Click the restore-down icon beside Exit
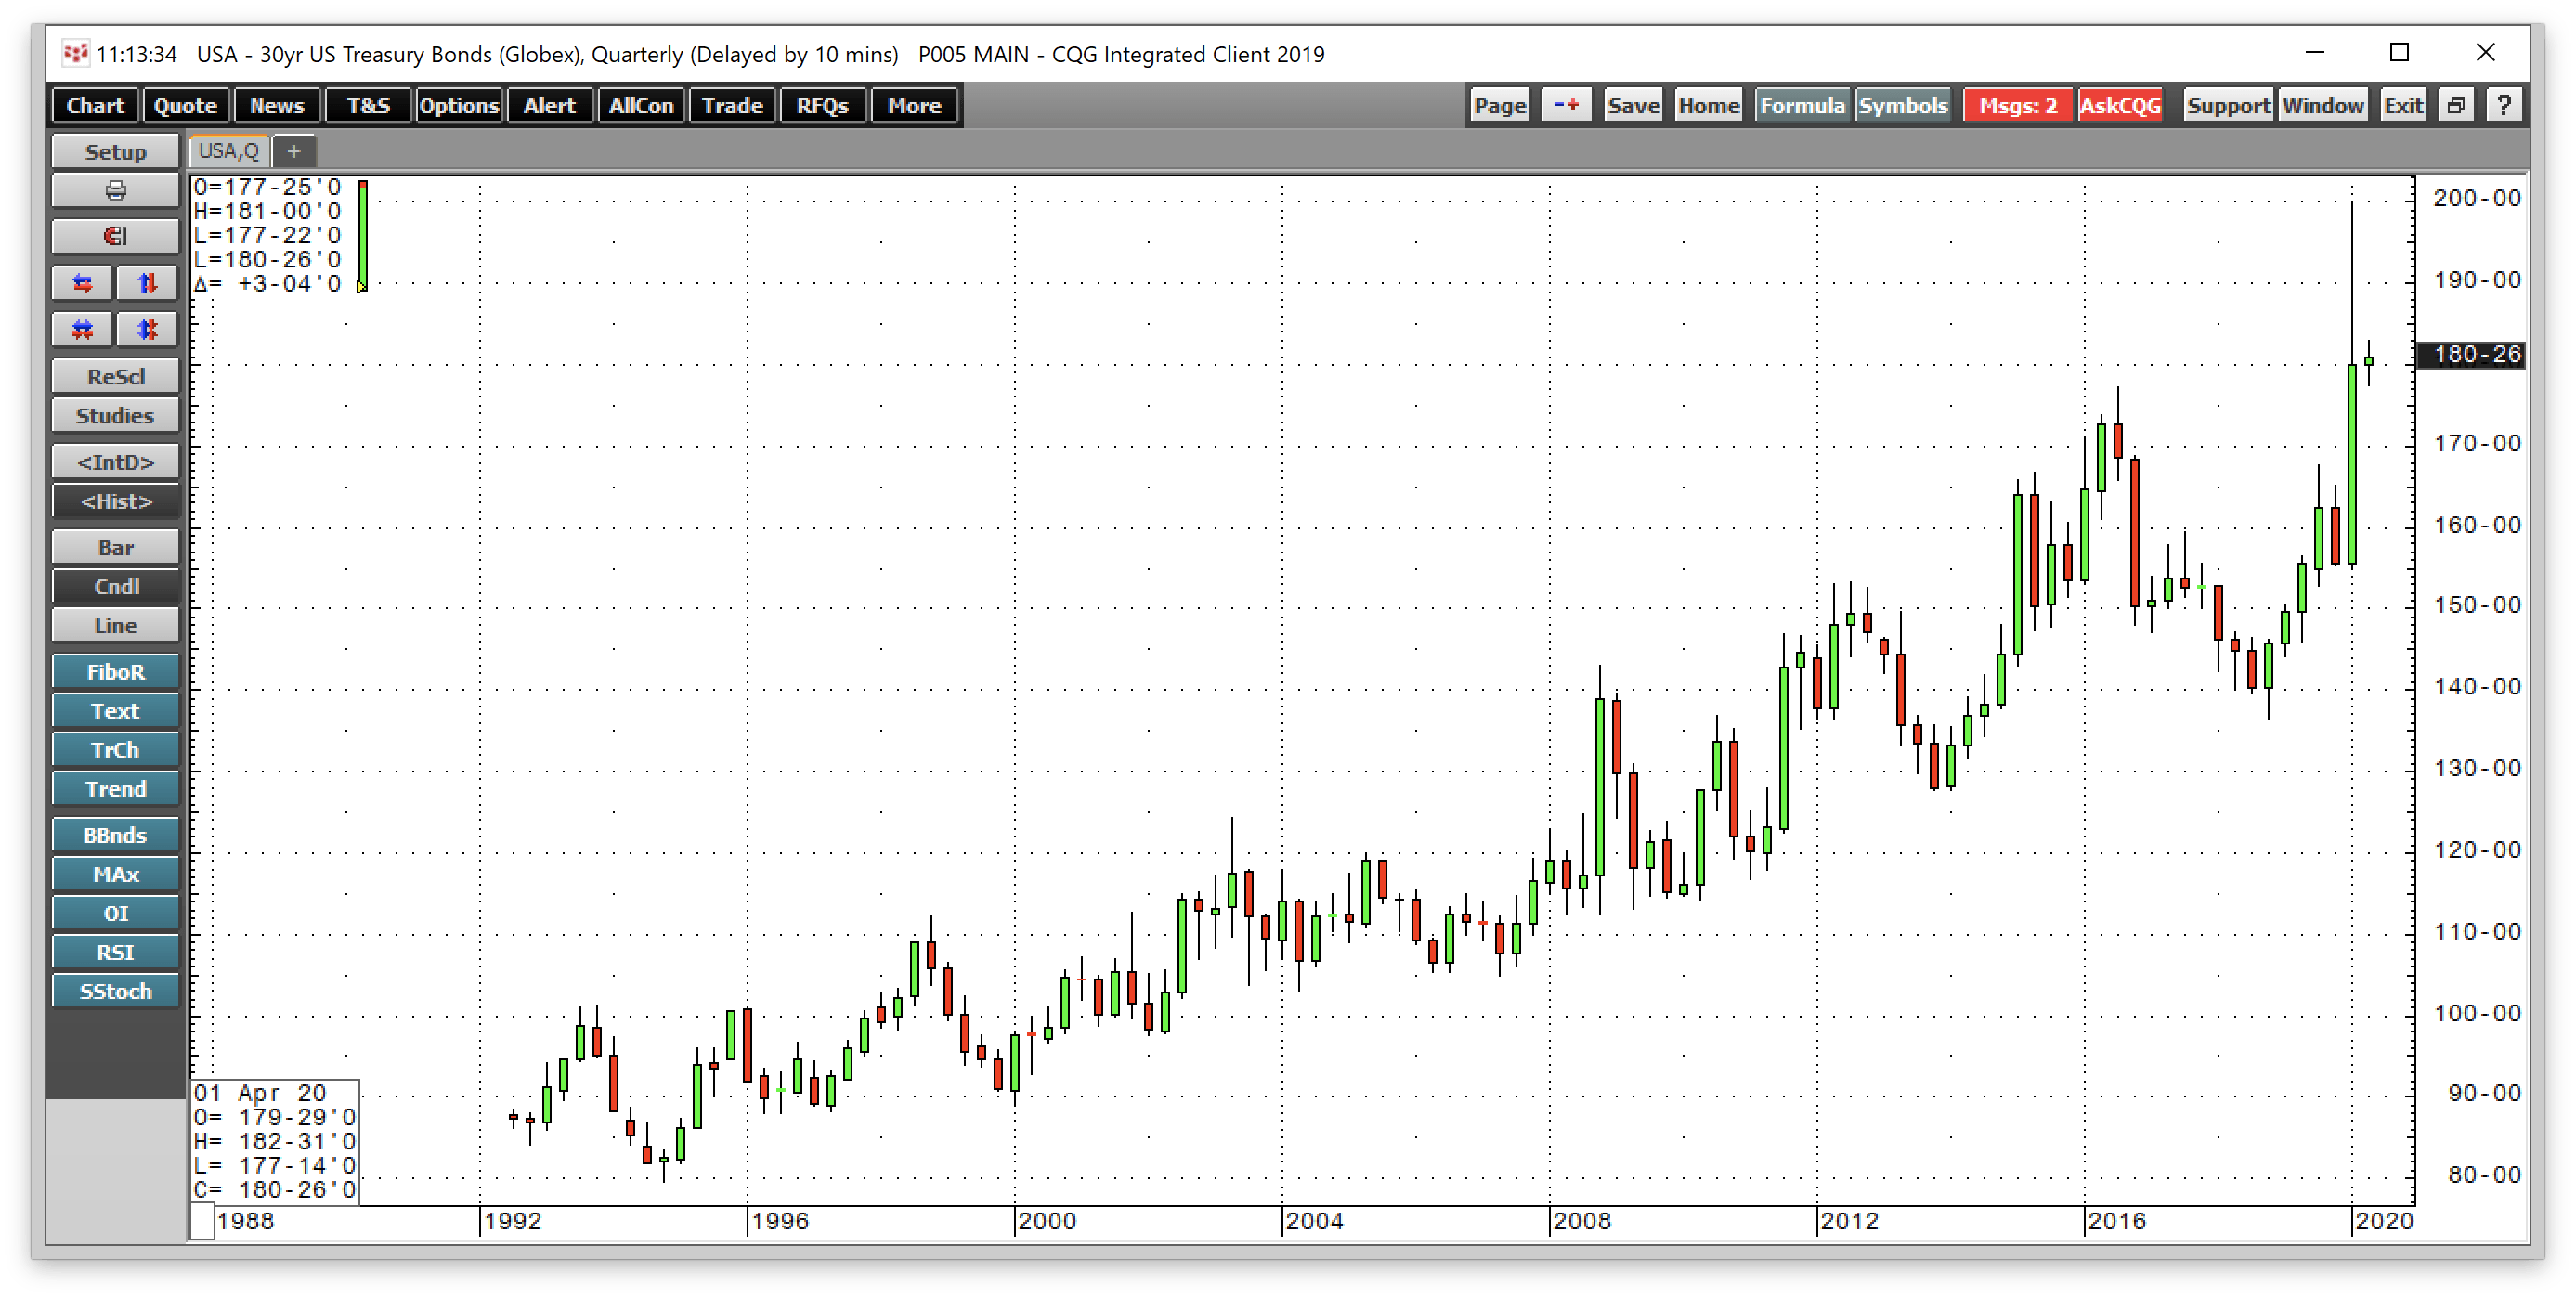The height and width of the screenshot is (1298, 2576). click(2456, 105)
